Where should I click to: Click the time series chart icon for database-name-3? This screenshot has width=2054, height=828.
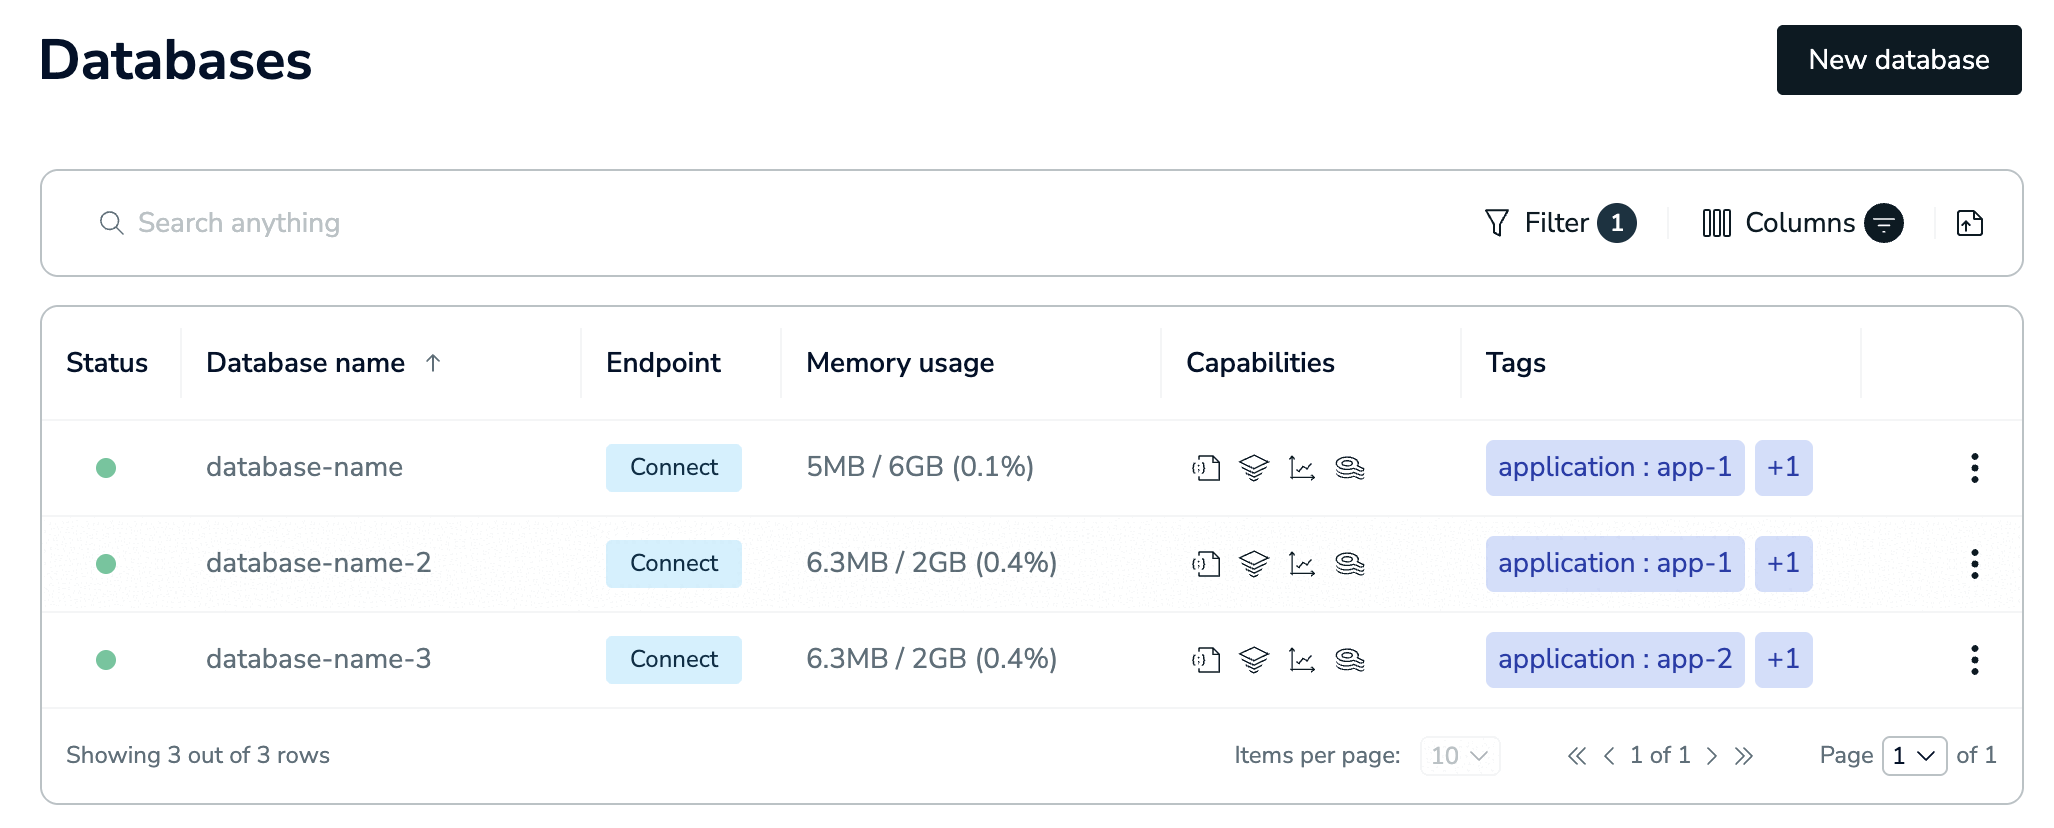pos(1302,660)
